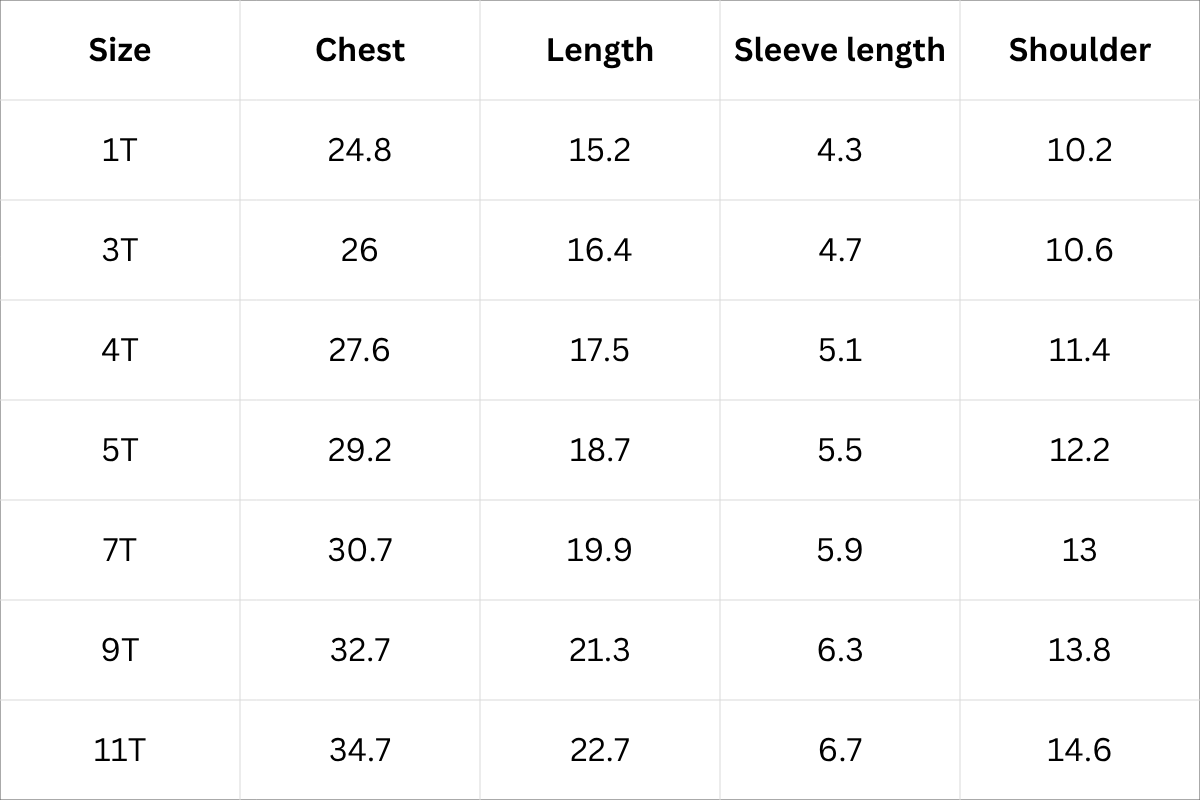The height and width of the screenshot is (800, 1200).
Task: Select the 16.4 length value for 3T
Action: tap(600, 250)
